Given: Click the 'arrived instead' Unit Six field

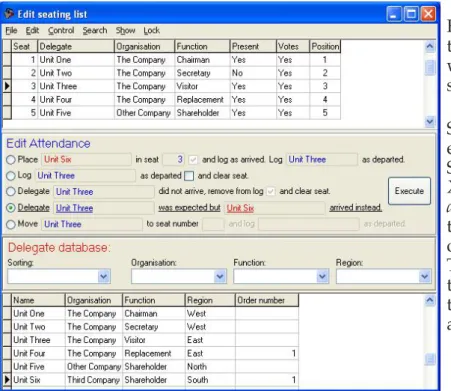Looking at the screenshot, I should coord(275,208).
